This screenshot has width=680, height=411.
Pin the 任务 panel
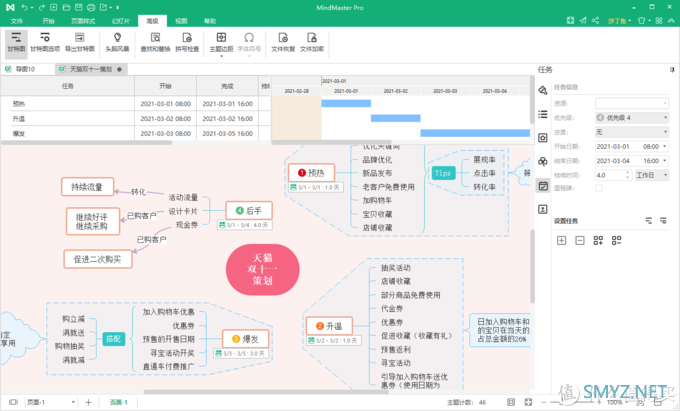(x=672, y=69)
